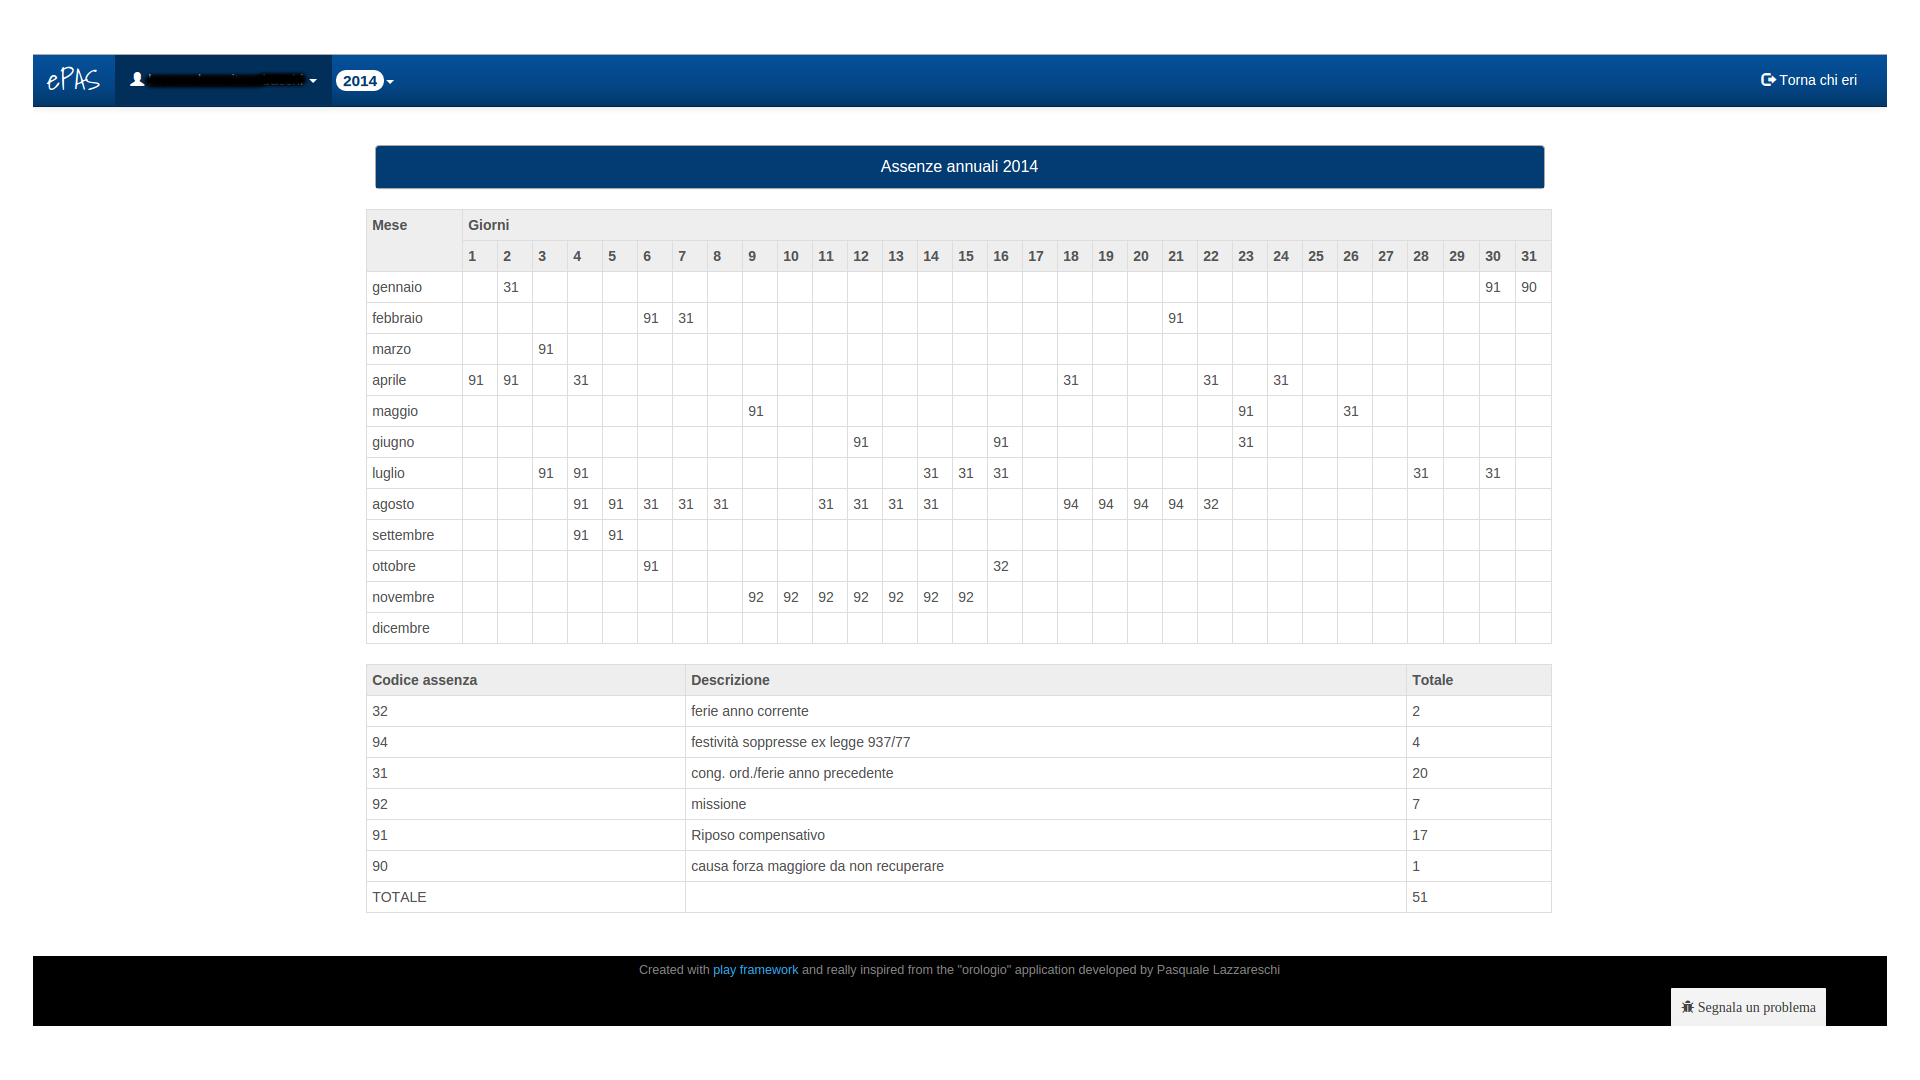The height and width of the screenshot is (1080, 1920).
Task: Click code 90 on gennaio day 31
Action: [1528, 287]
